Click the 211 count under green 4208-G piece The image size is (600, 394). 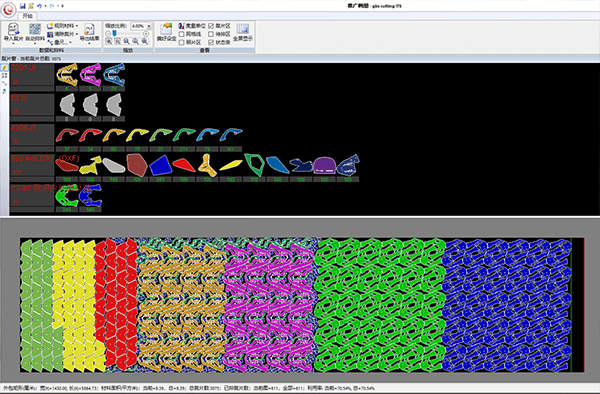184,149
